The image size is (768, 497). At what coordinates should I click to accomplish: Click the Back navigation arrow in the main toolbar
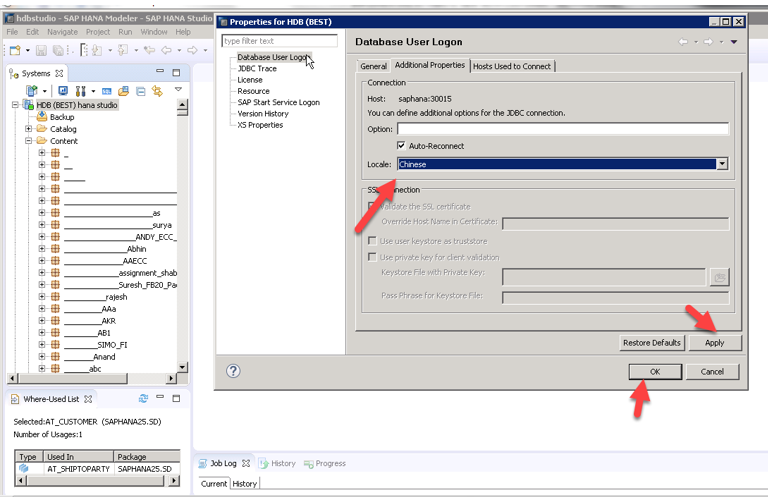click(x=167, y=50)
